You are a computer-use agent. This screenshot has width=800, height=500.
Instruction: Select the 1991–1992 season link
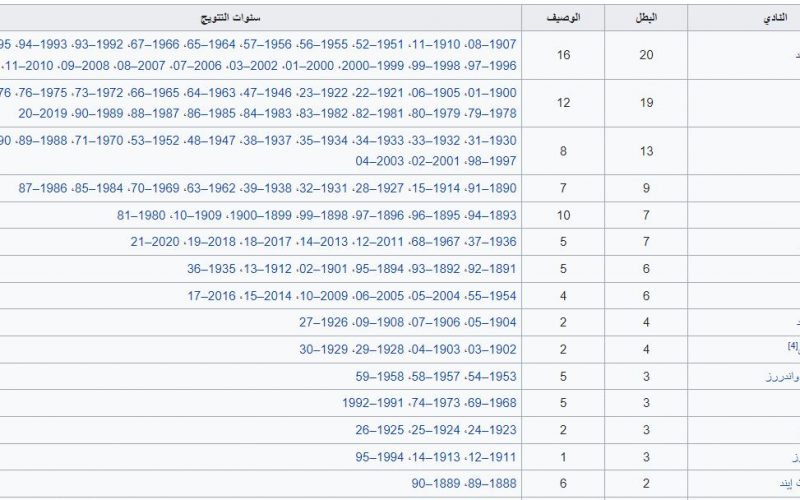point(373,403)
